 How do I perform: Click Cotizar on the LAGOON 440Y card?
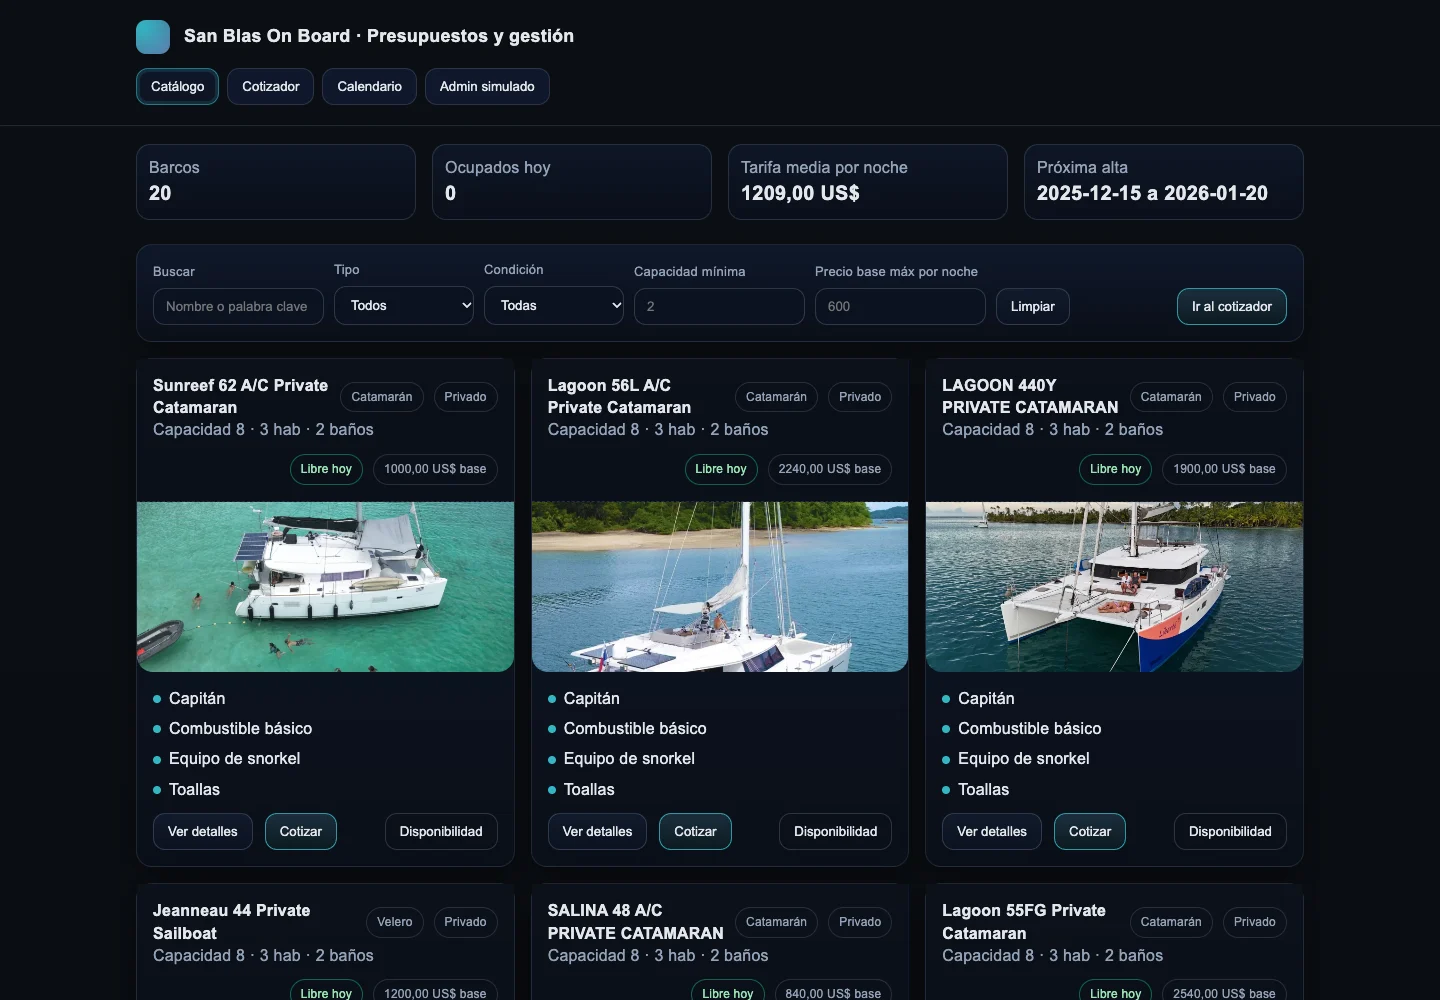click(x=1090, y=831)
